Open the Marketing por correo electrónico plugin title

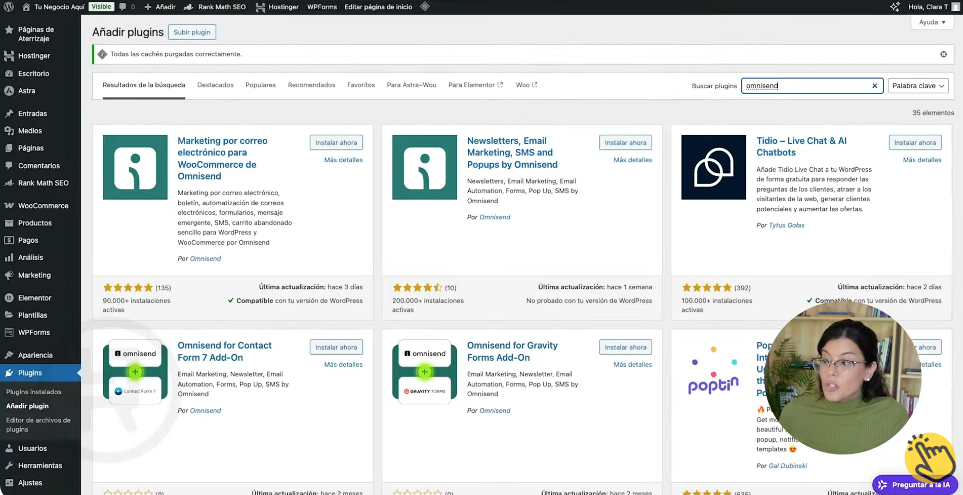click(x=222, y=158)
